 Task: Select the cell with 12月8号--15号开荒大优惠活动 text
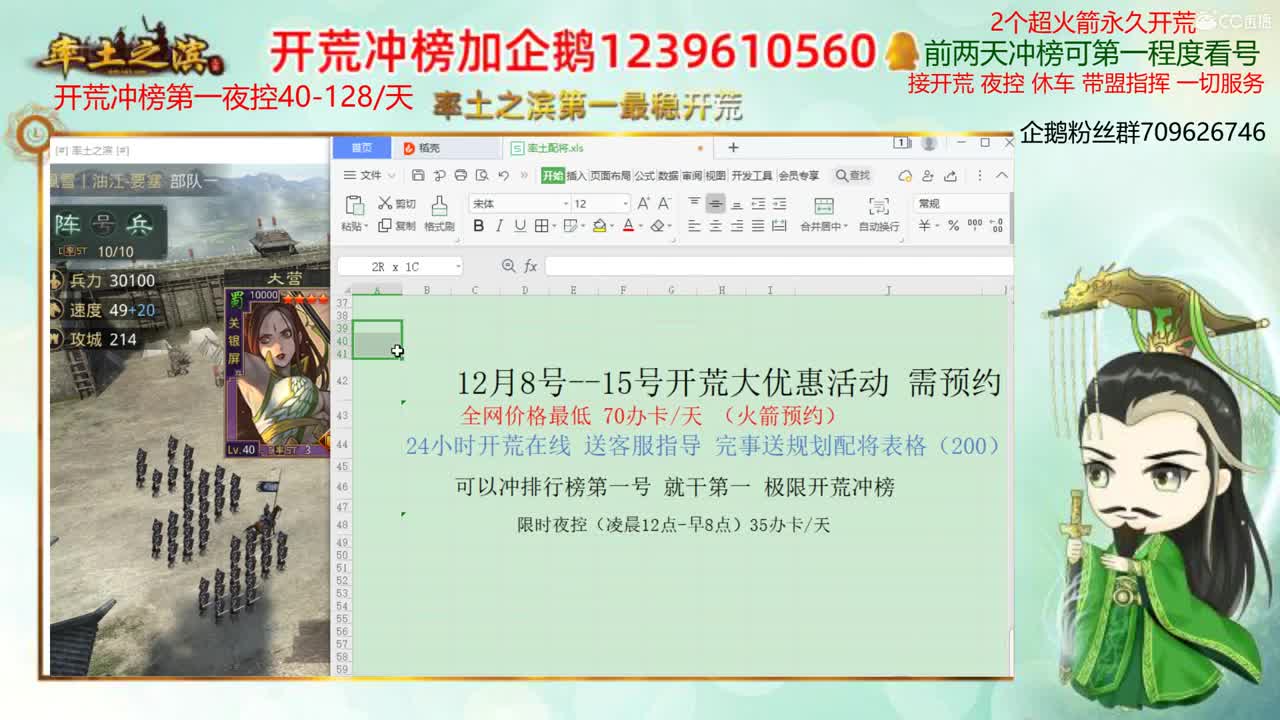tap(729, 383)
